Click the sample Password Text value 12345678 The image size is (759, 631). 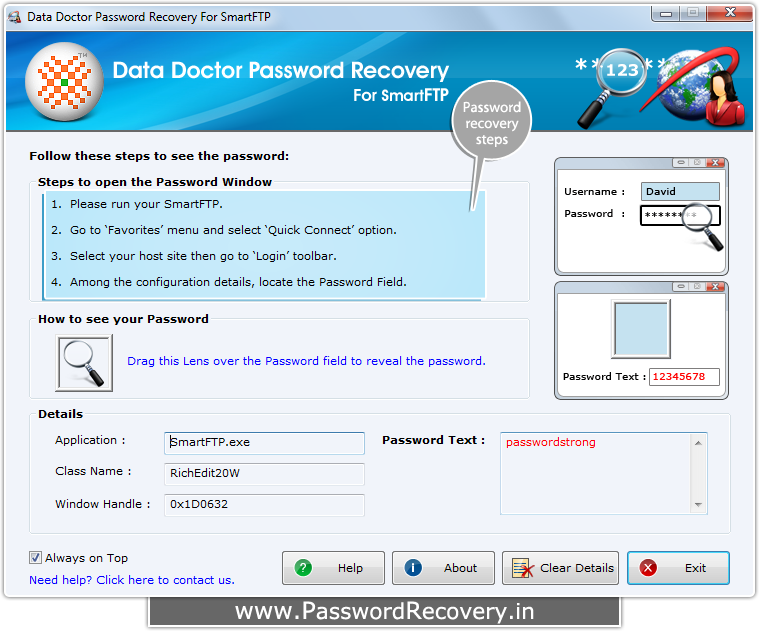pyautogui.click(x=683, y=376)
